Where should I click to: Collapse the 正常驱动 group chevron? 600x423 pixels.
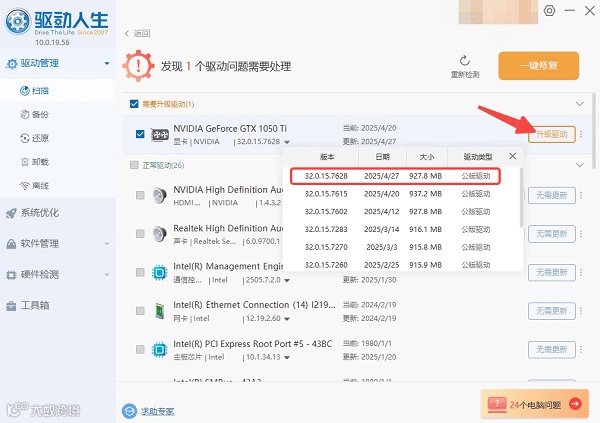[580, 165]
